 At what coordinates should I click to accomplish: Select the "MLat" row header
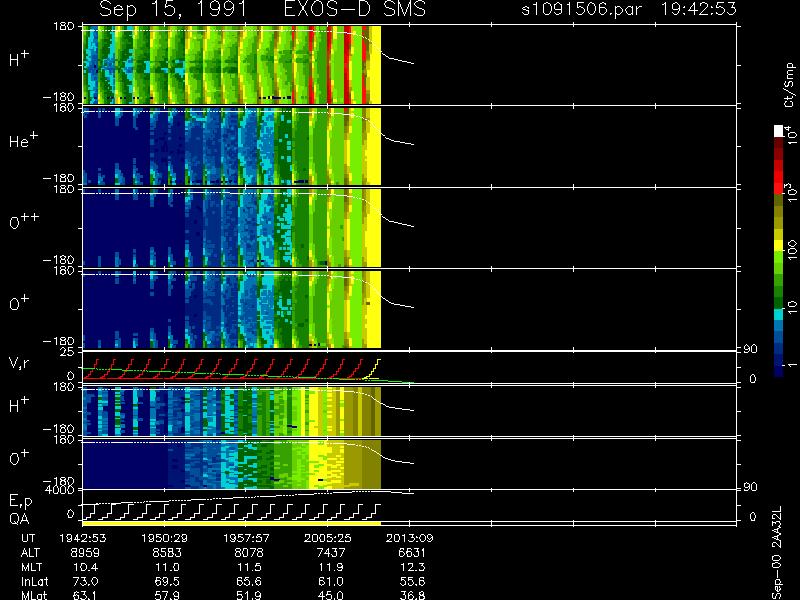pyautogui.click(x=33, y=595)
